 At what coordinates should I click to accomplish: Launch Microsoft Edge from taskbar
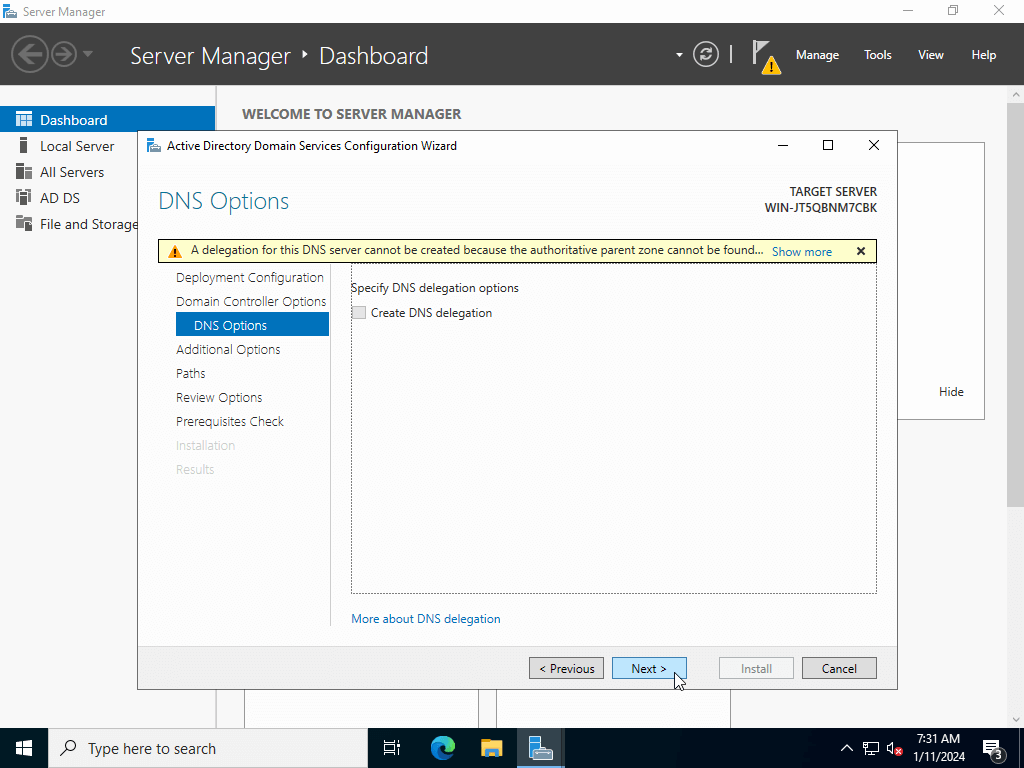click(x=442, y=748)
